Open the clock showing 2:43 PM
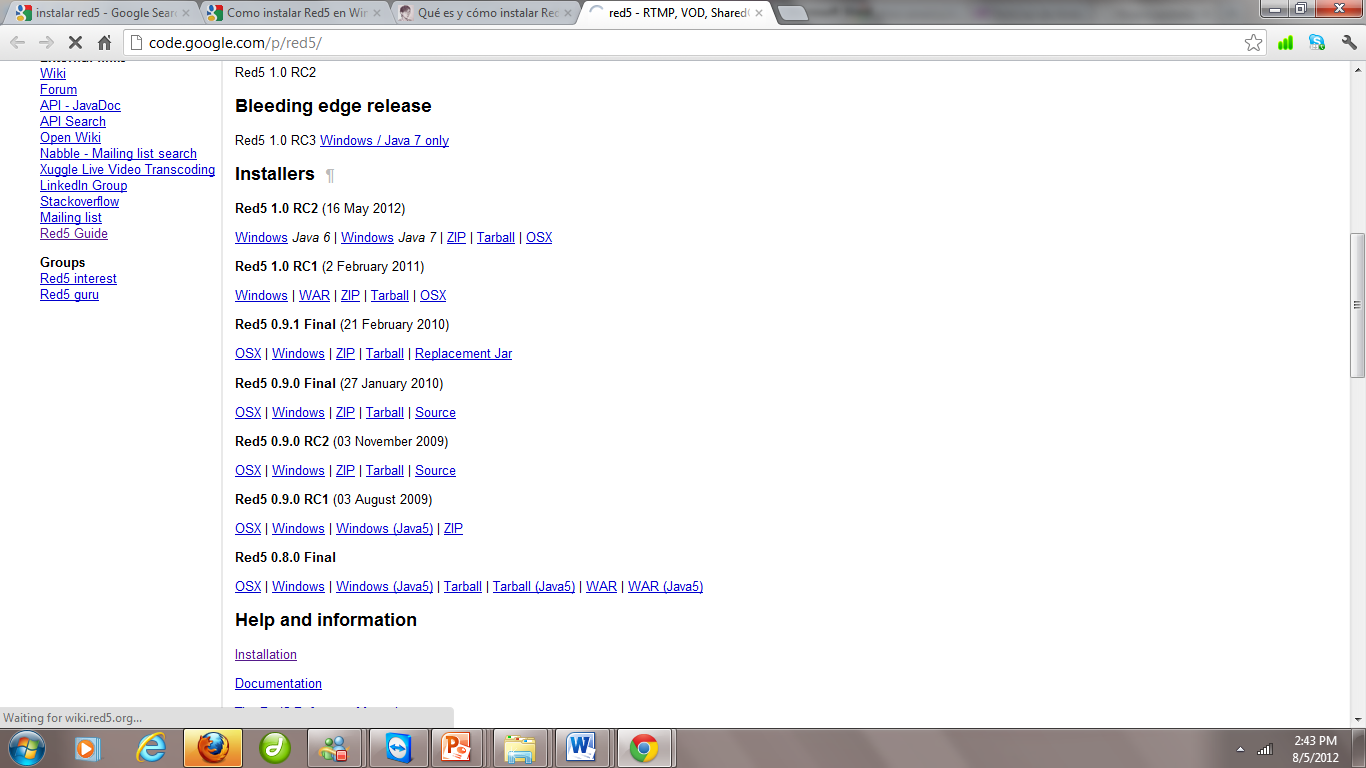This screenshot has width=1366, height=768. click(x=1315, y=749)
